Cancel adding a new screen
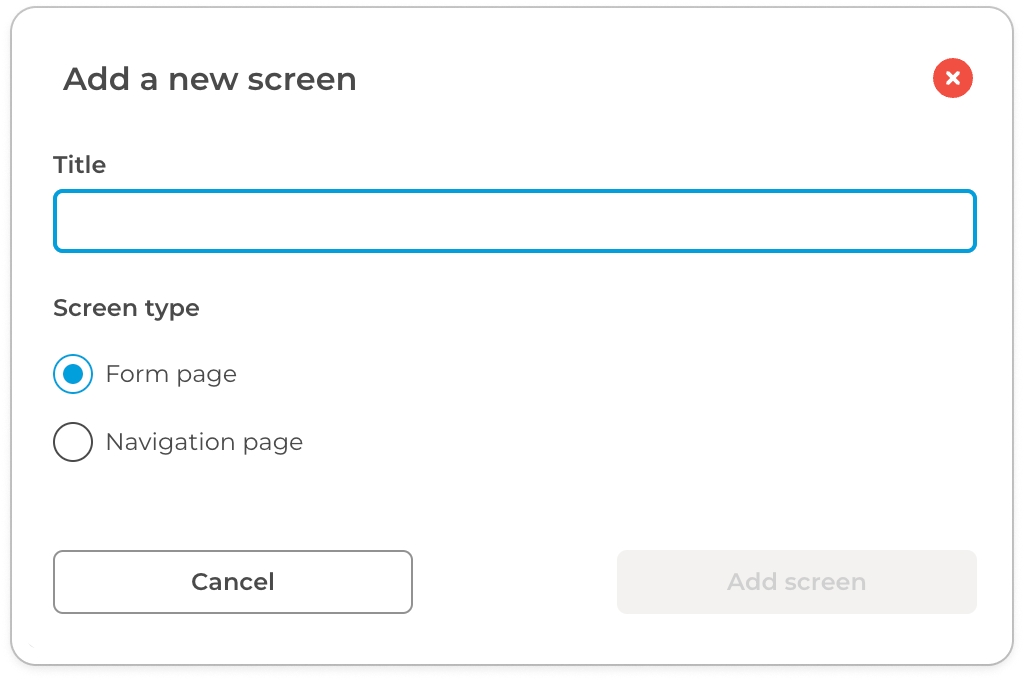The width and height of the screenshot is (1024, 680). pyautogui.click(x=232, y=582)
